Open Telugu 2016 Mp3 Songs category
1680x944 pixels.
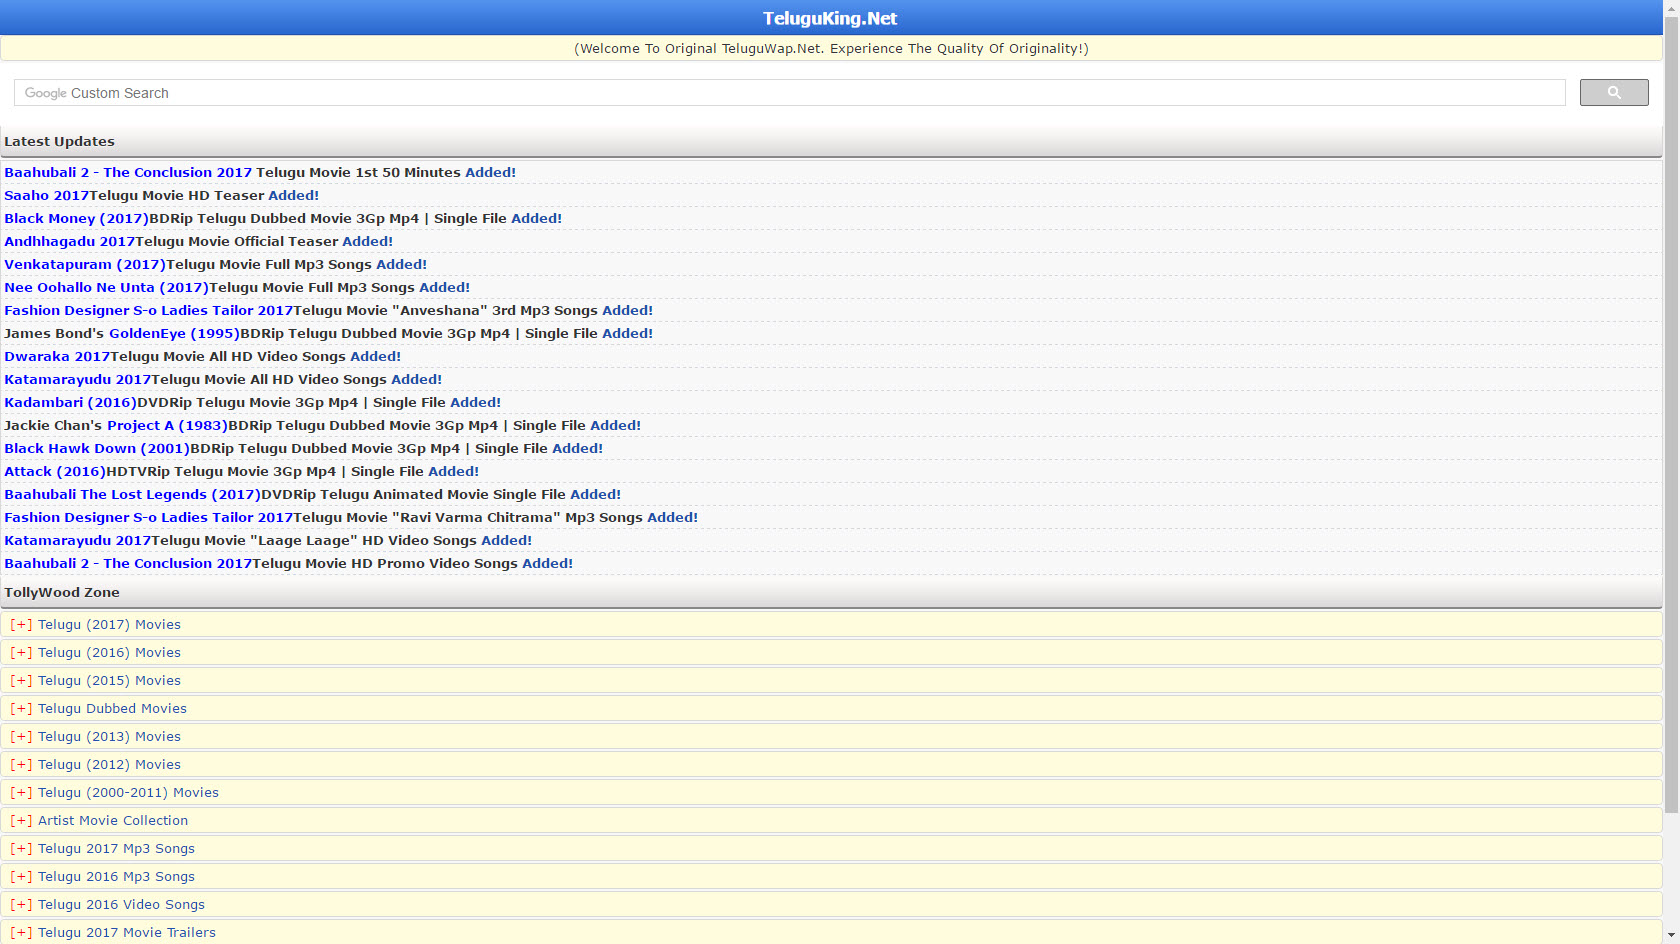coord(117,876)
